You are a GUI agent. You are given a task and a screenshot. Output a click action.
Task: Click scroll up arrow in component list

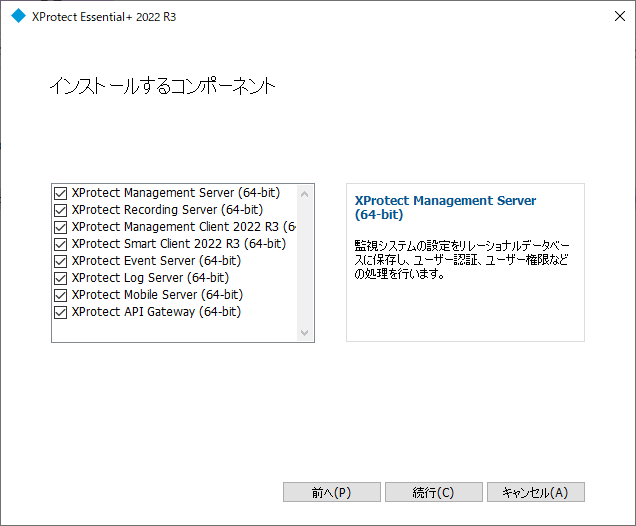[305, 194]
